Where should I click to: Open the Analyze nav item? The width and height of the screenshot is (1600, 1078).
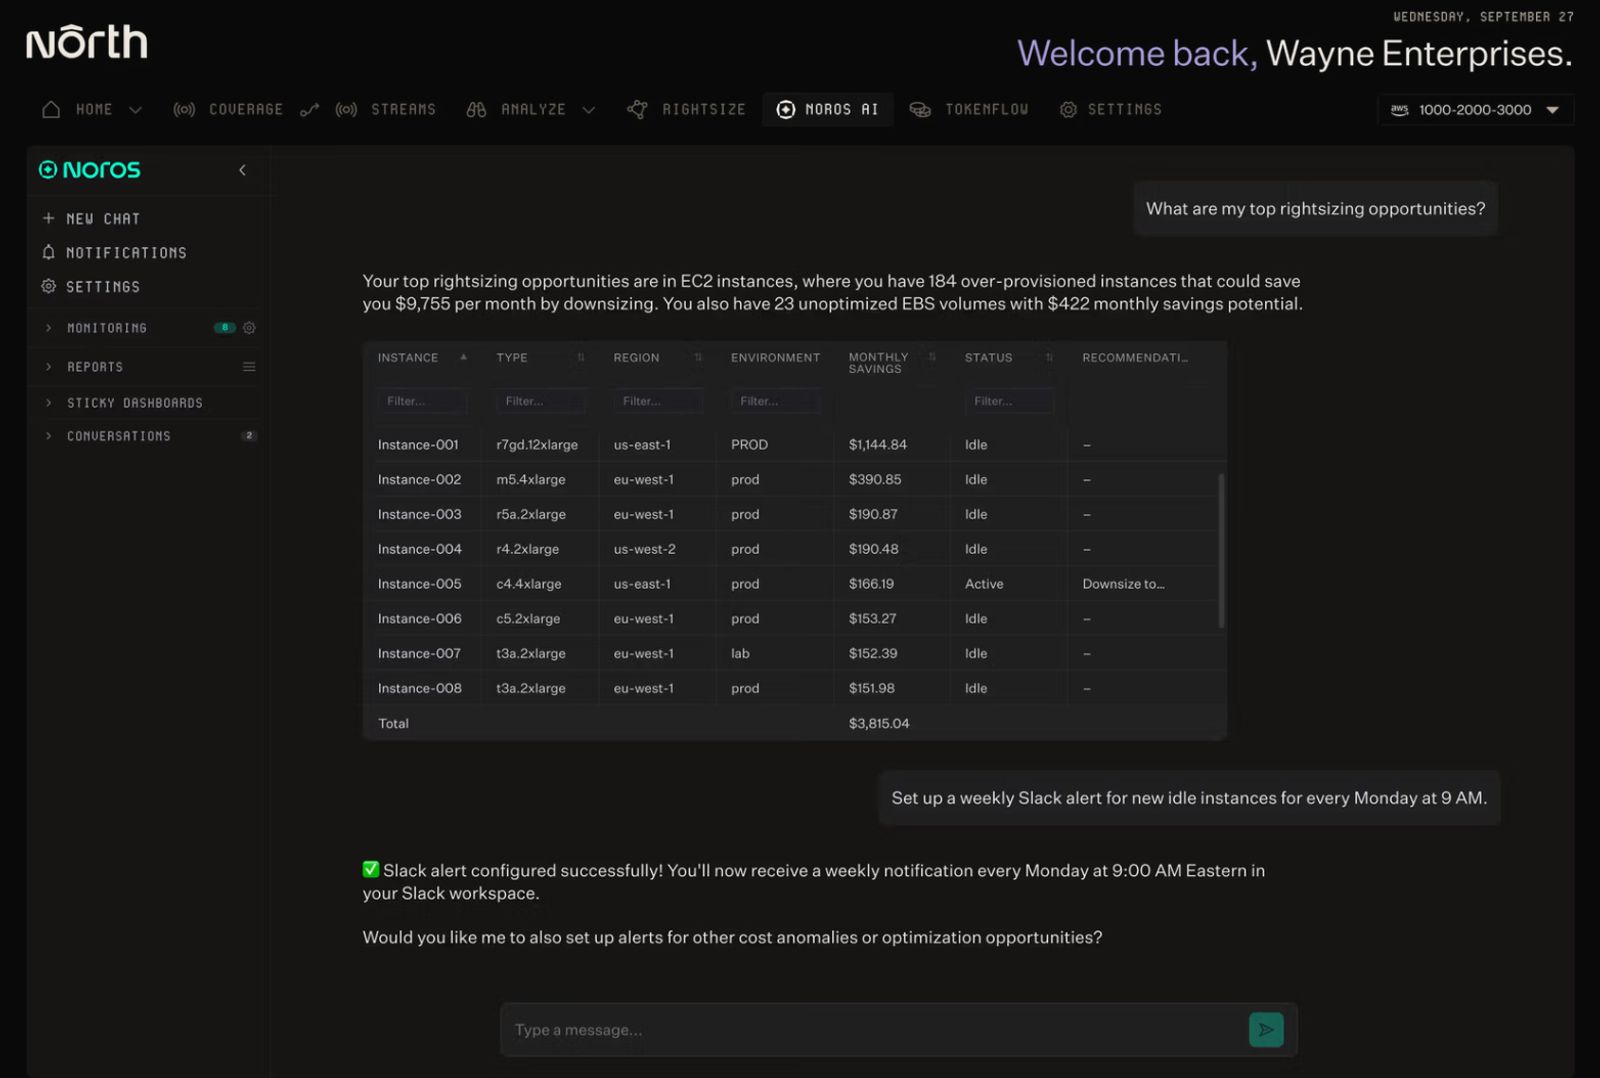[533, 109]
